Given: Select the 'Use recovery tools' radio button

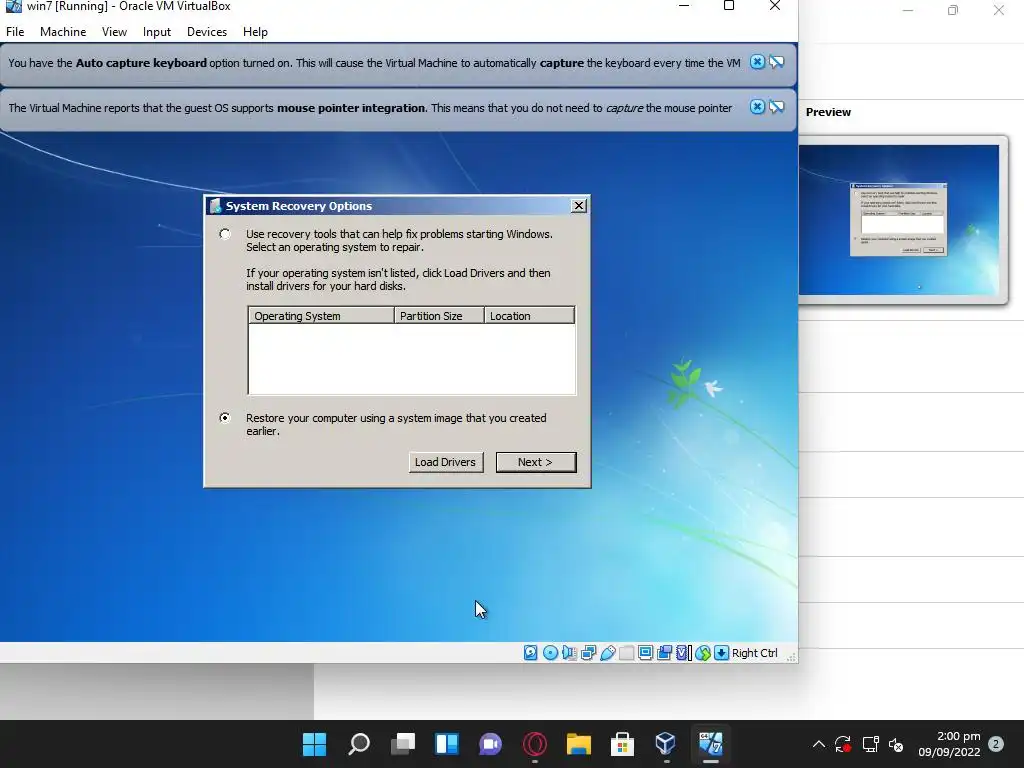Looking at the screenshot, I should [225, 234].
